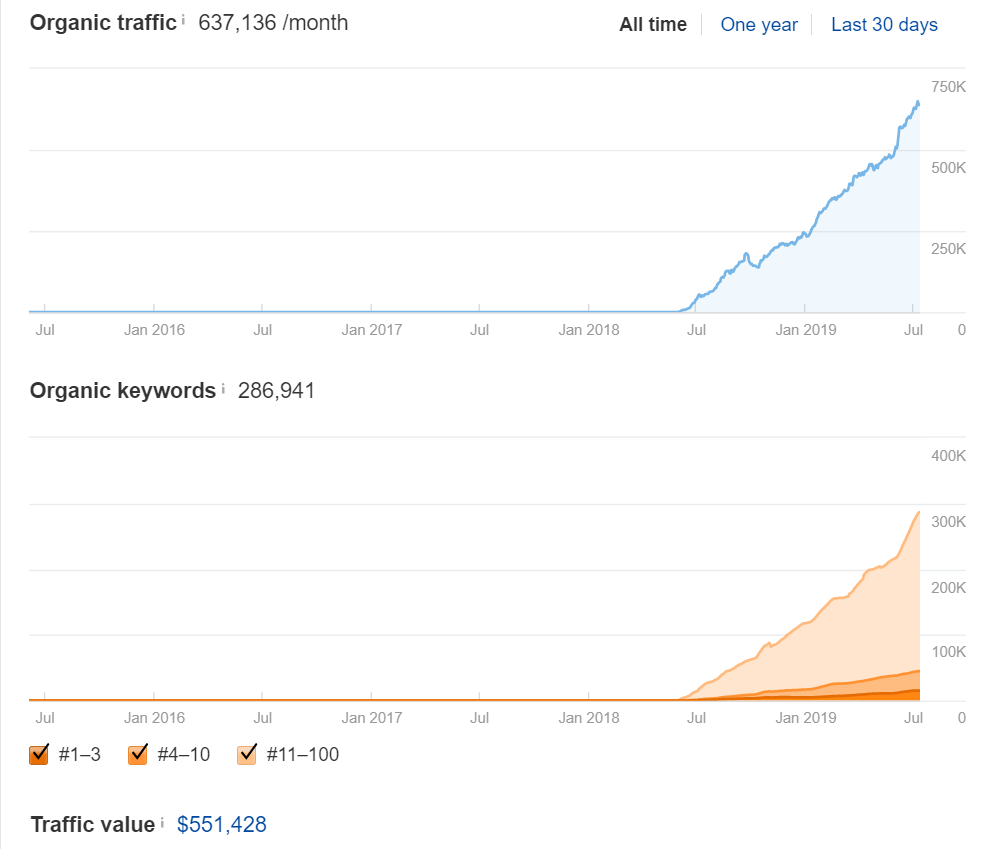Click the #4–10 legend label
This screenshot has height=849, width=990.
[184, 754]
